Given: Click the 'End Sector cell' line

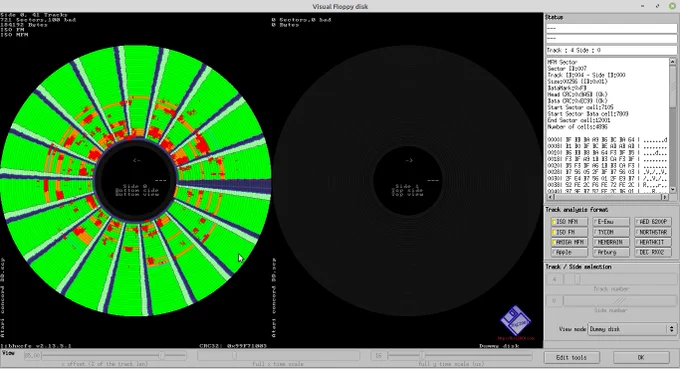Looking at the screenshot, I should pyautogui.click(x=579, y=120).
